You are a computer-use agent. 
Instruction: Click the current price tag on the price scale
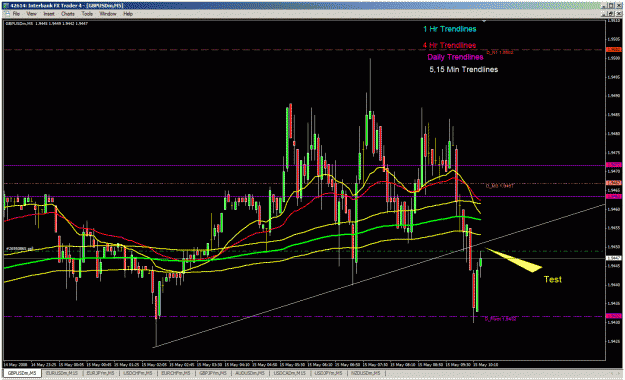pos(613,258)
